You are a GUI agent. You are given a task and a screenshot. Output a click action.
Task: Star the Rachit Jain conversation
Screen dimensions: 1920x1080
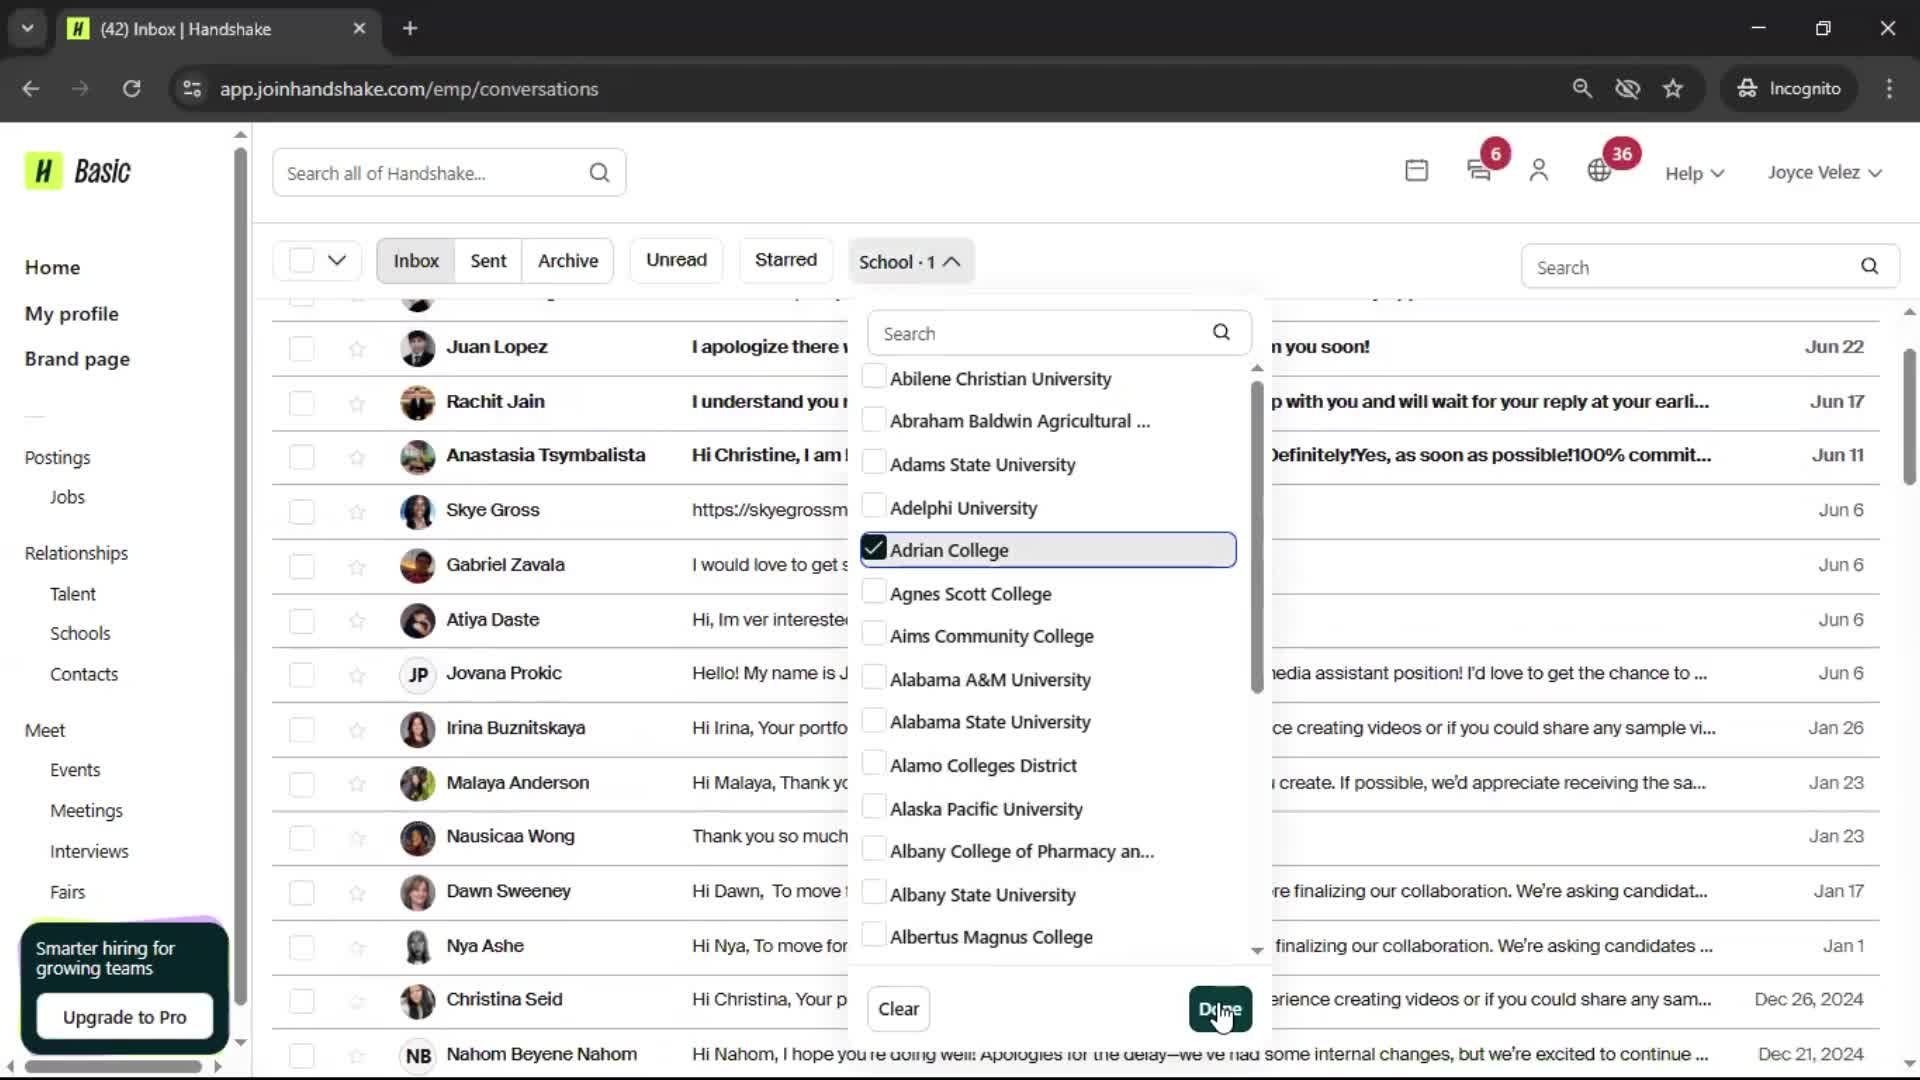357,403
